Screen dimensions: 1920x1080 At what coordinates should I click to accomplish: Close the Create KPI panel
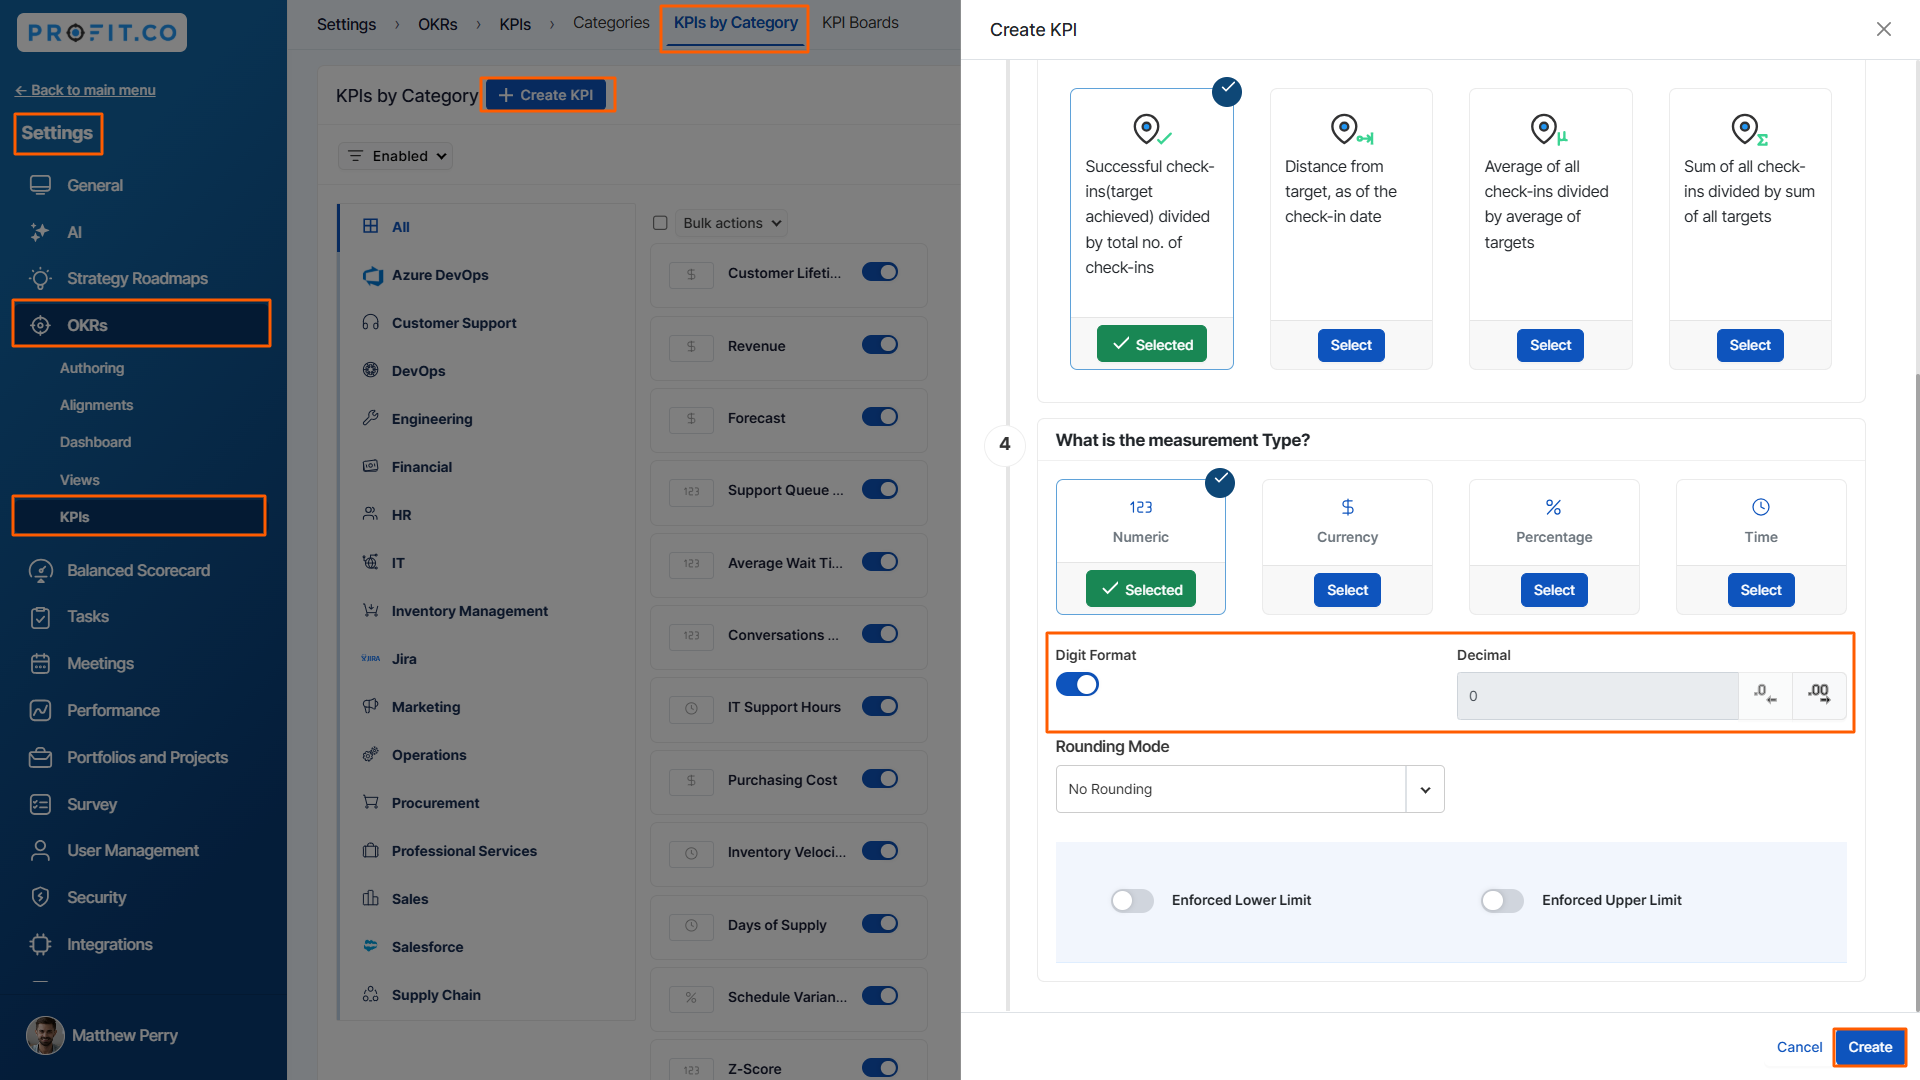[x=1883, y=29]
